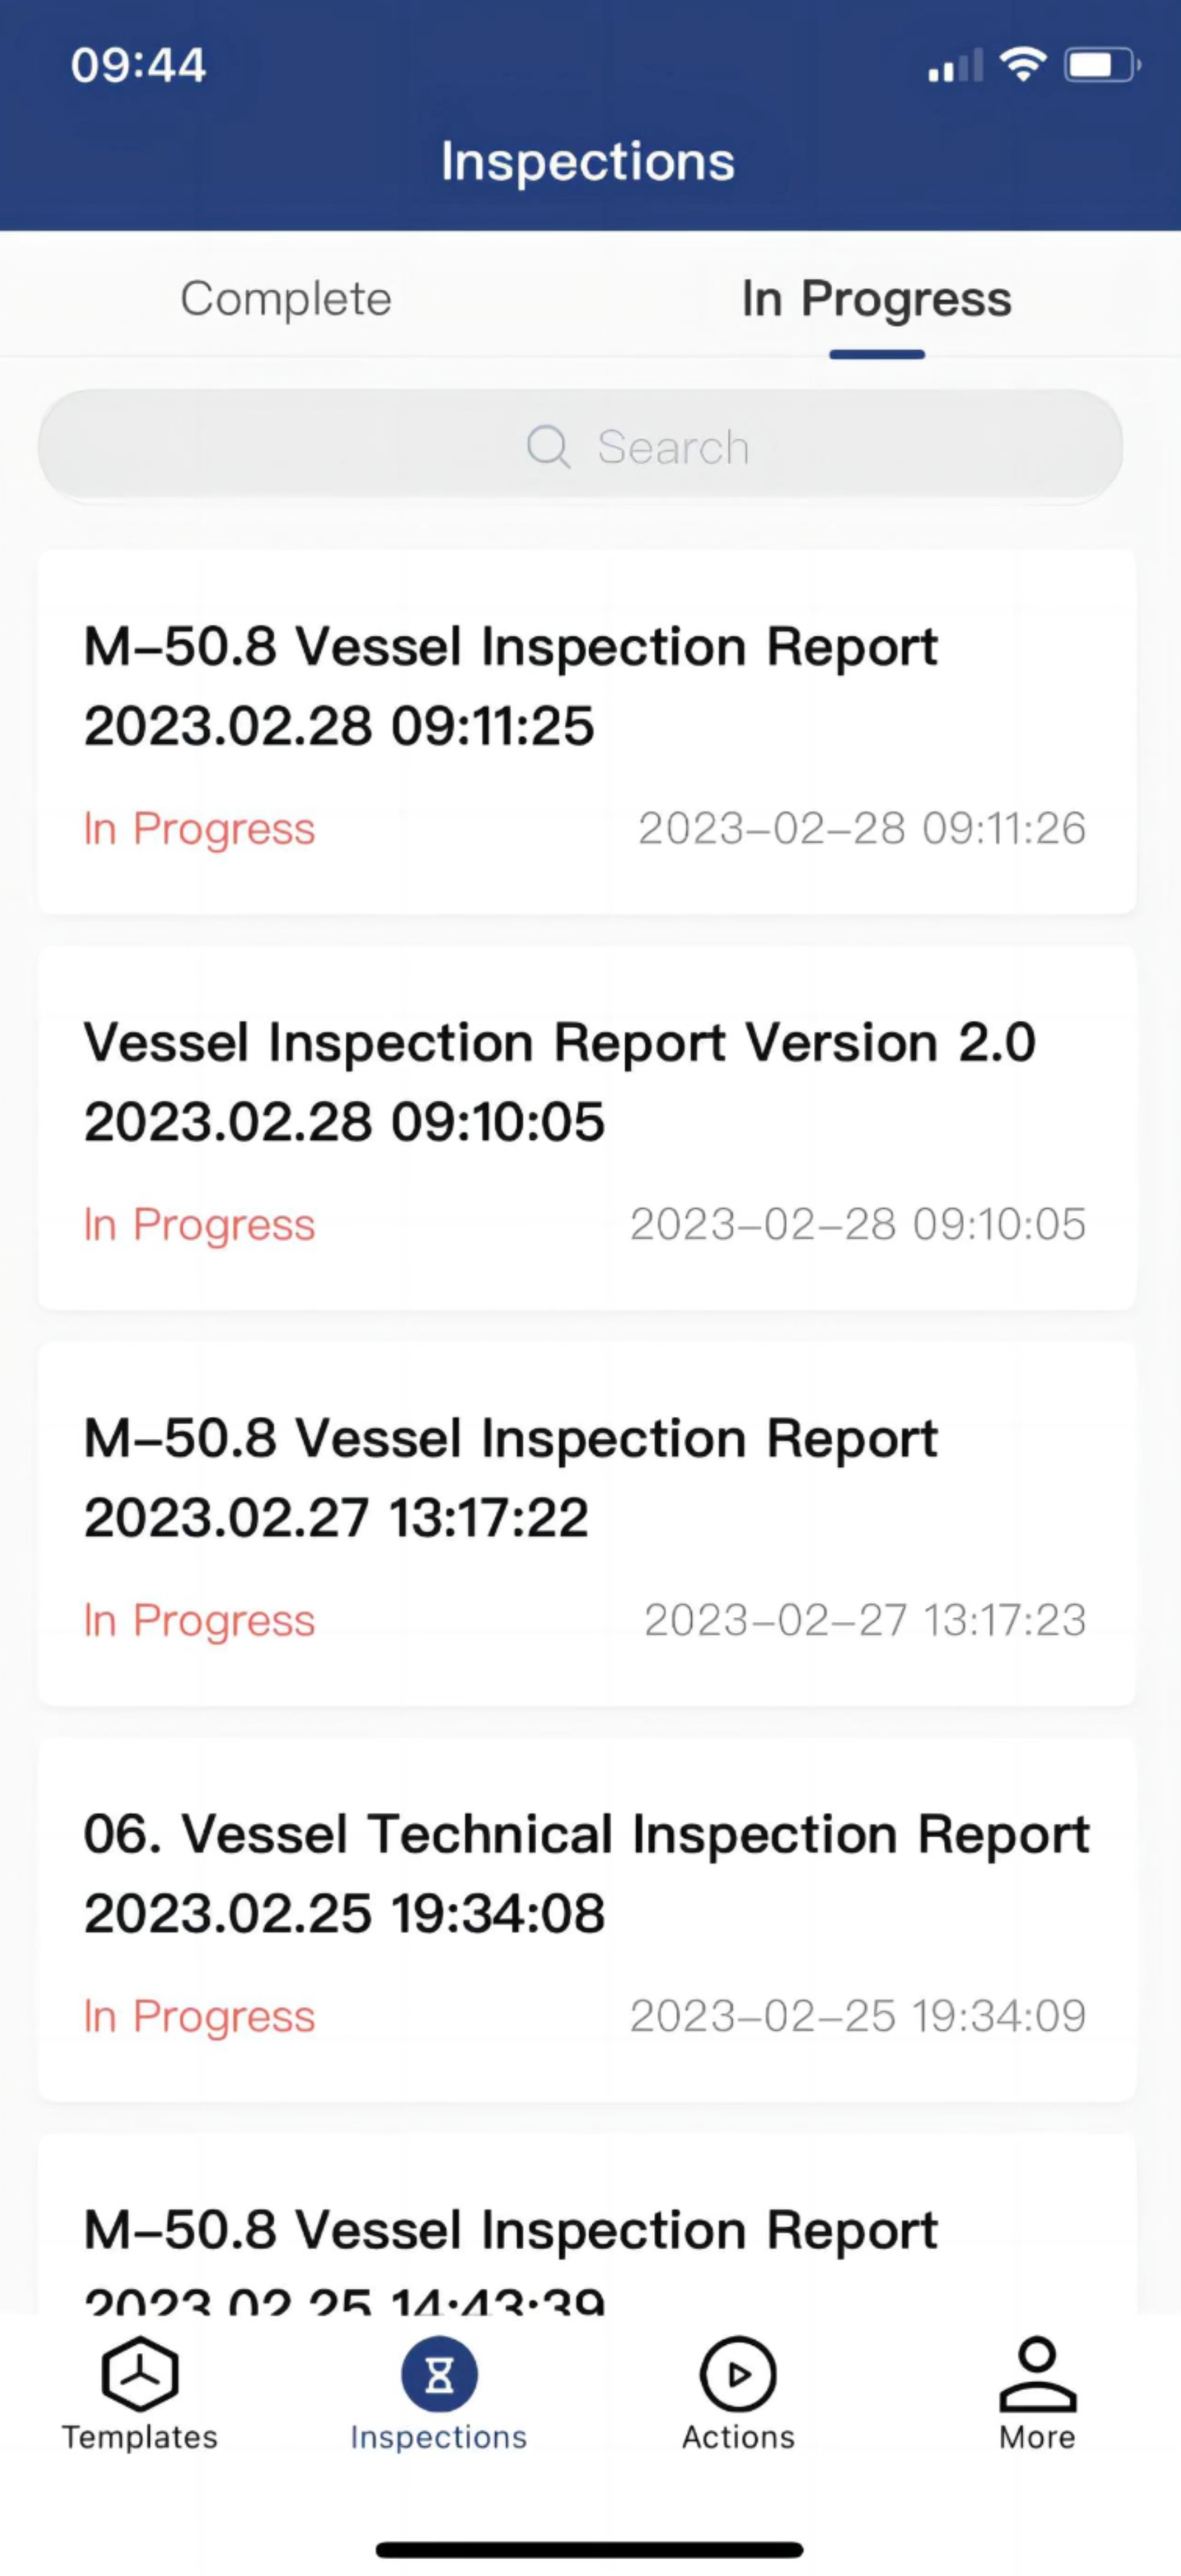
Task: Check the Wi-Fi status icon
Action: point(1023,66)
